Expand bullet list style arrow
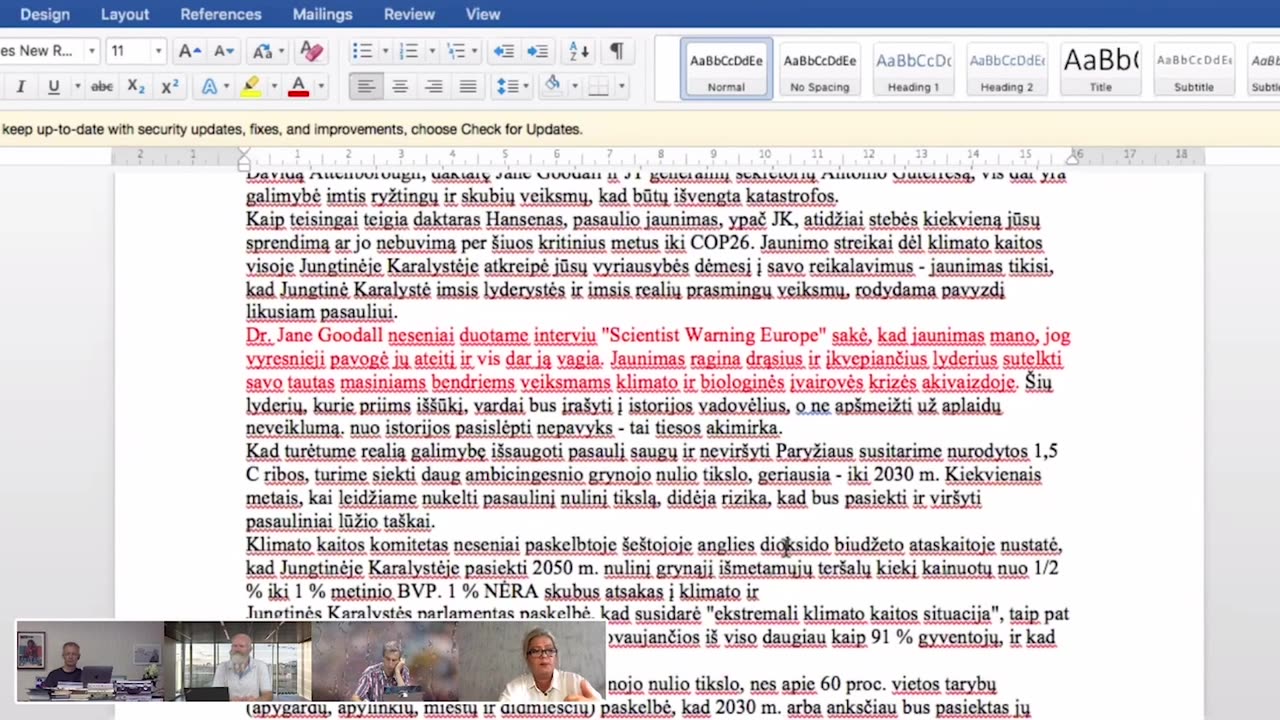Viewport: 1280px width, 720px height. pos(384,51)
